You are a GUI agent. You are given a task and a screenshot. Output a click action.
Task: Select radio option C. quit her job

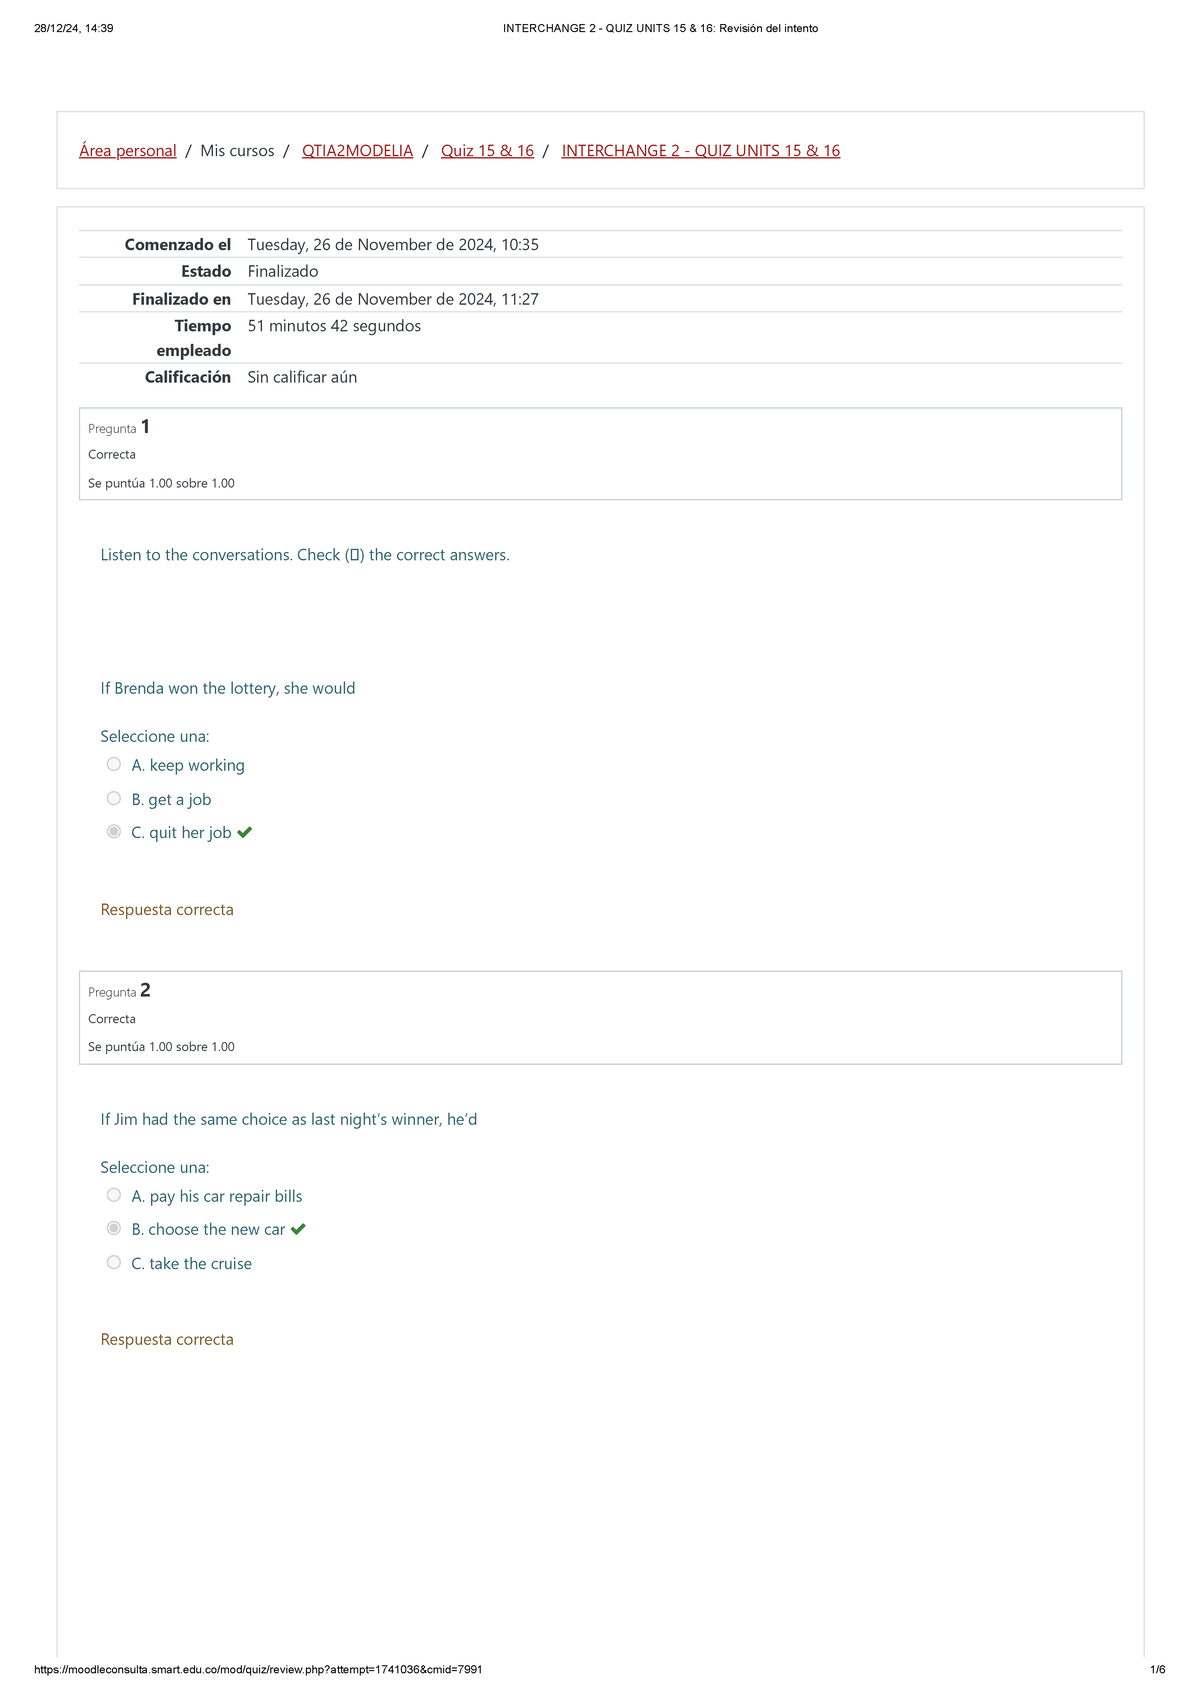pyautogui.click(x=114, y=832)
